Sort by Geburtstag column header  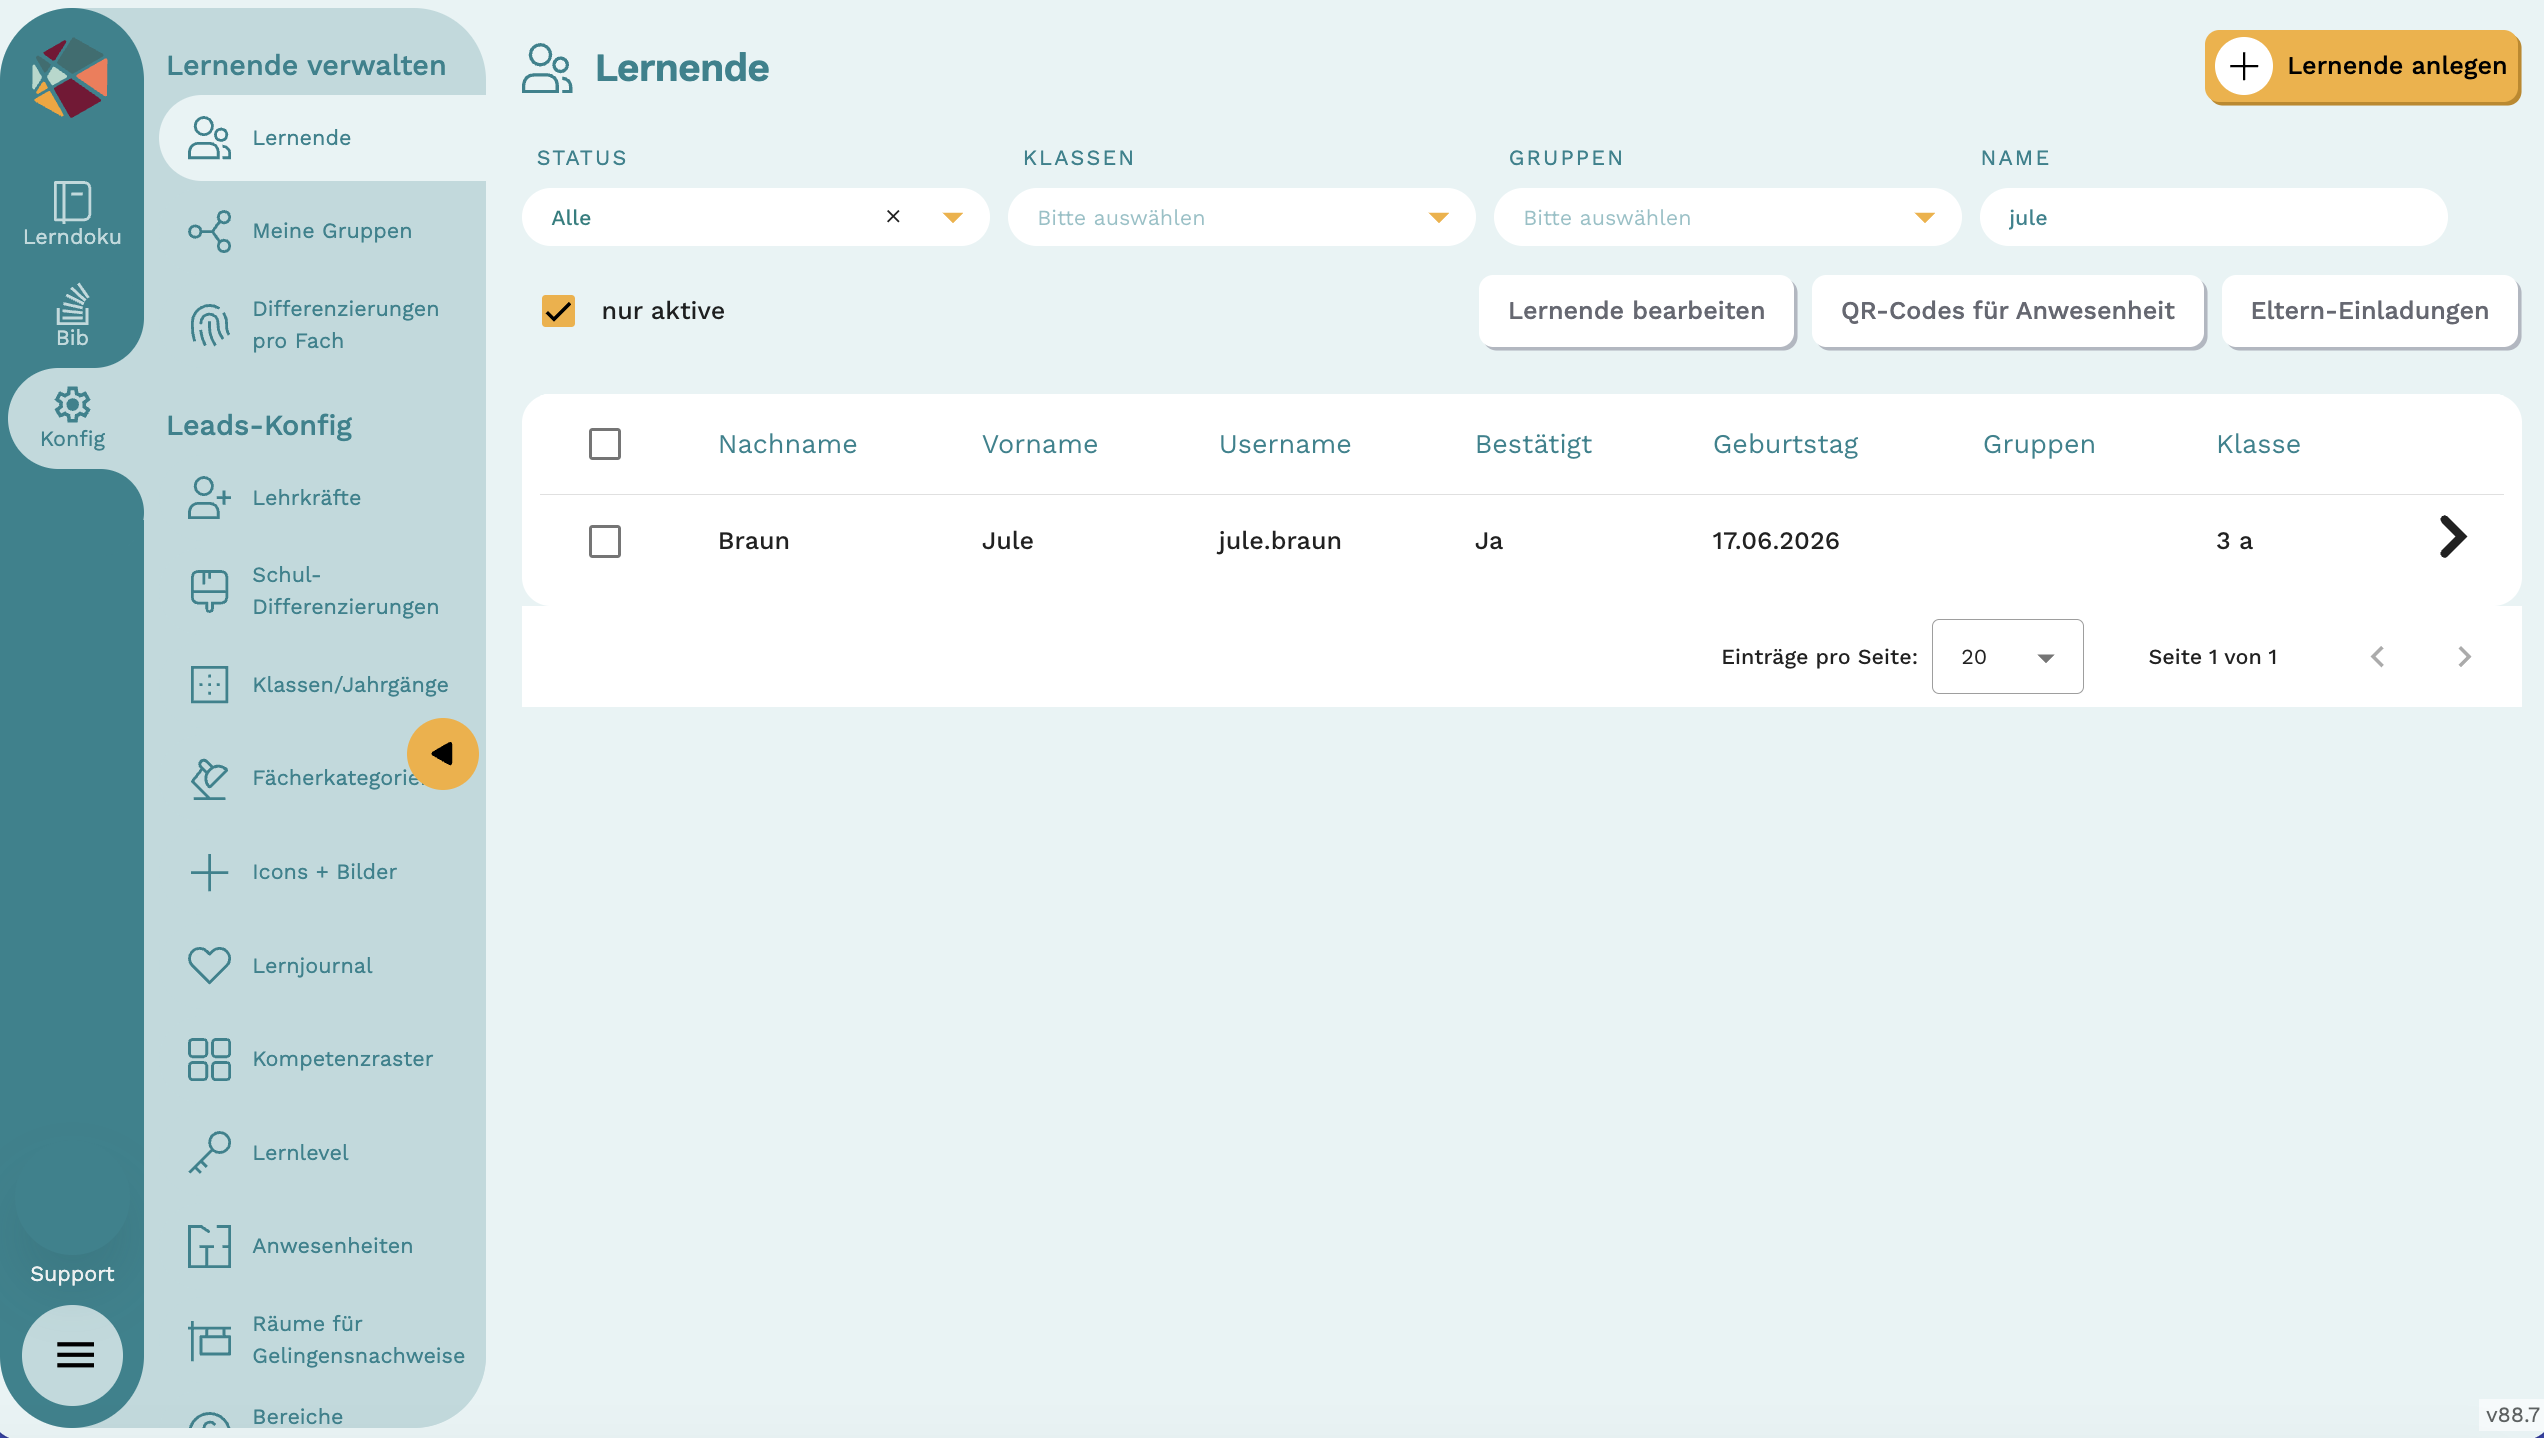point(1785,444)
